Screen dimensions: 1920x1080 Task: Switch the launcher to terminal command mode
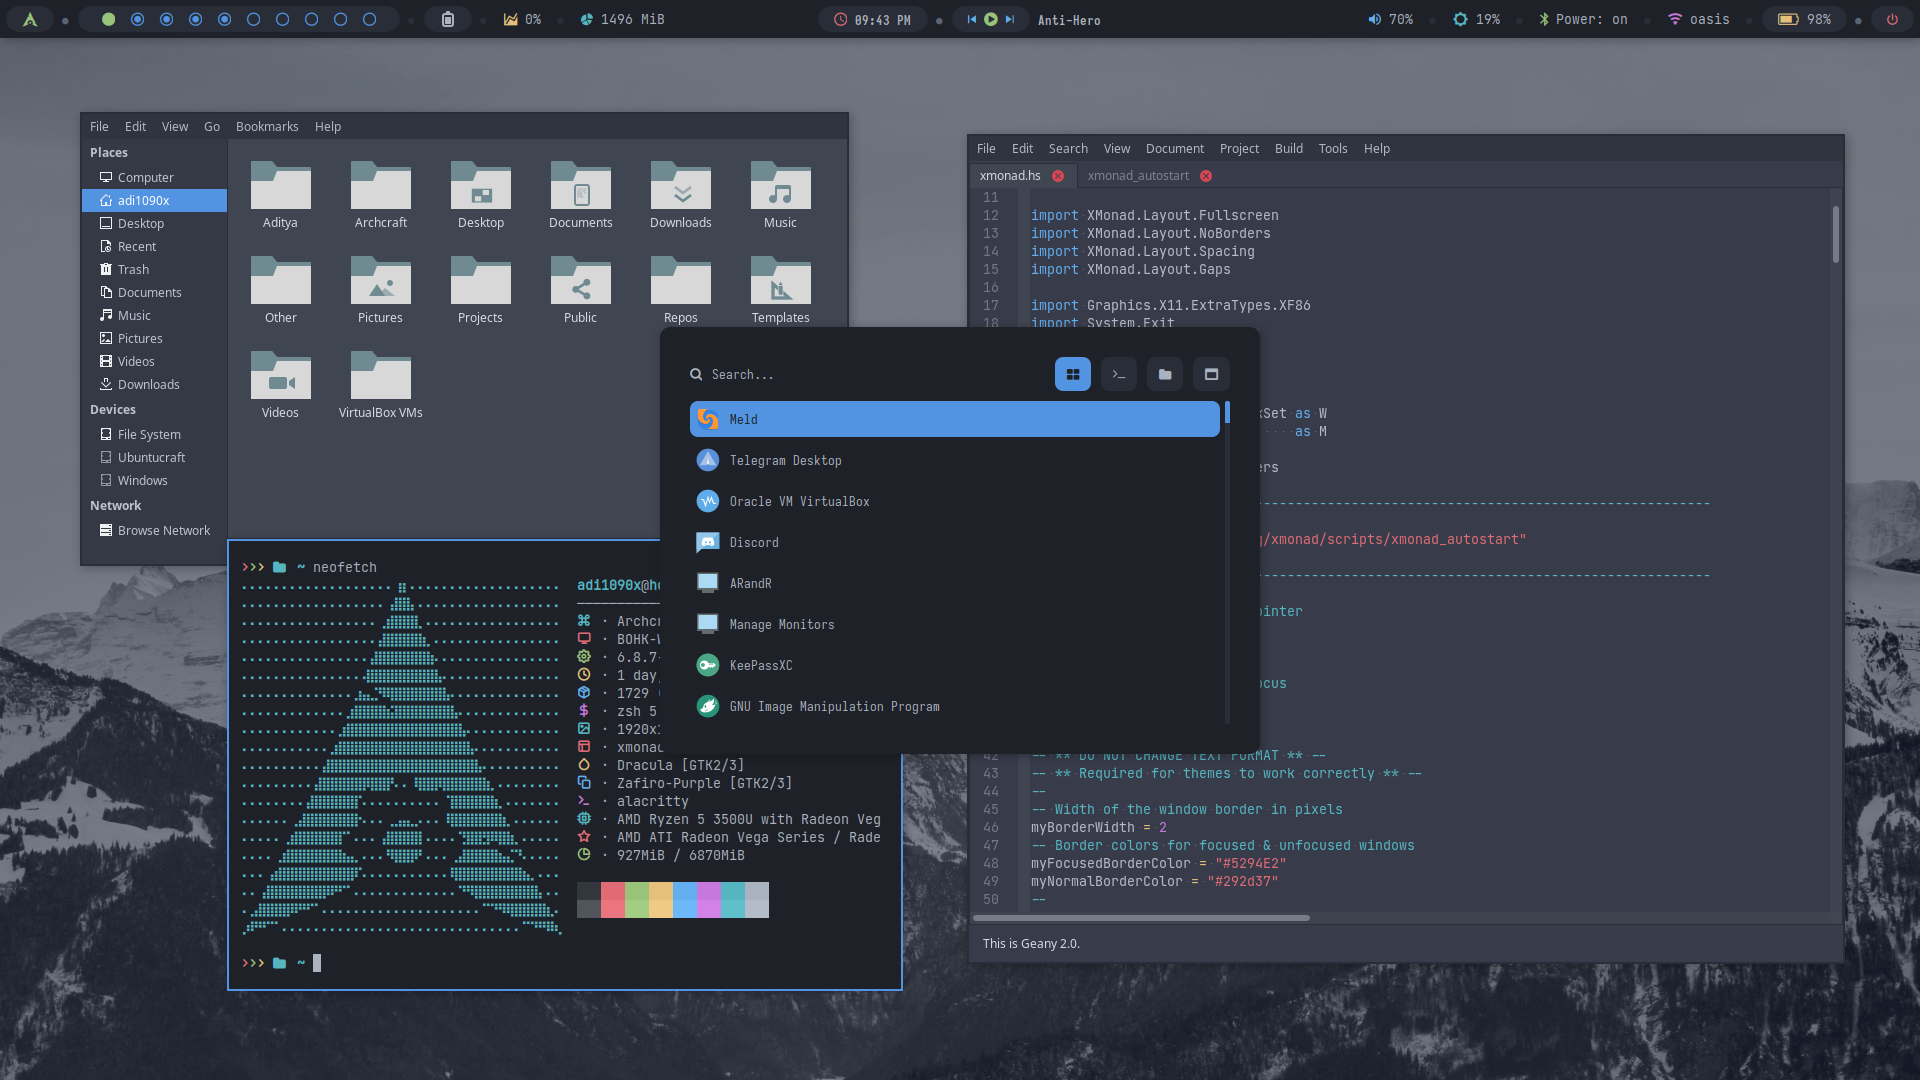point(1118,374)
